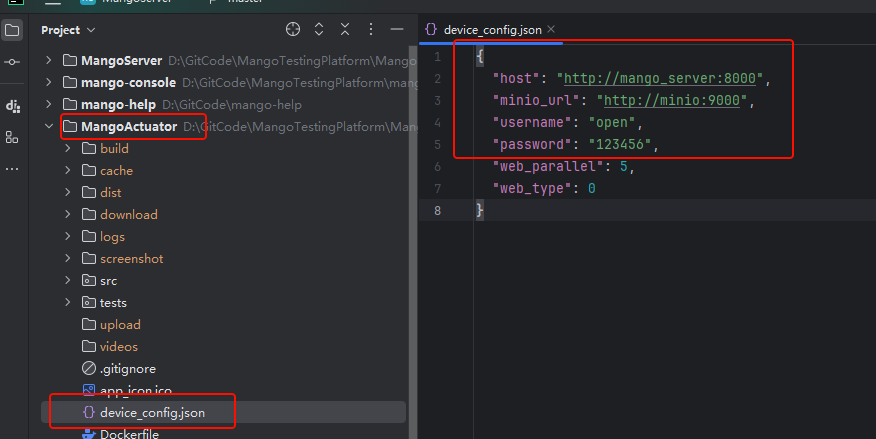Click the http://mango_server:8000 link
Screen dimensions: 876x439
(663, 78)
